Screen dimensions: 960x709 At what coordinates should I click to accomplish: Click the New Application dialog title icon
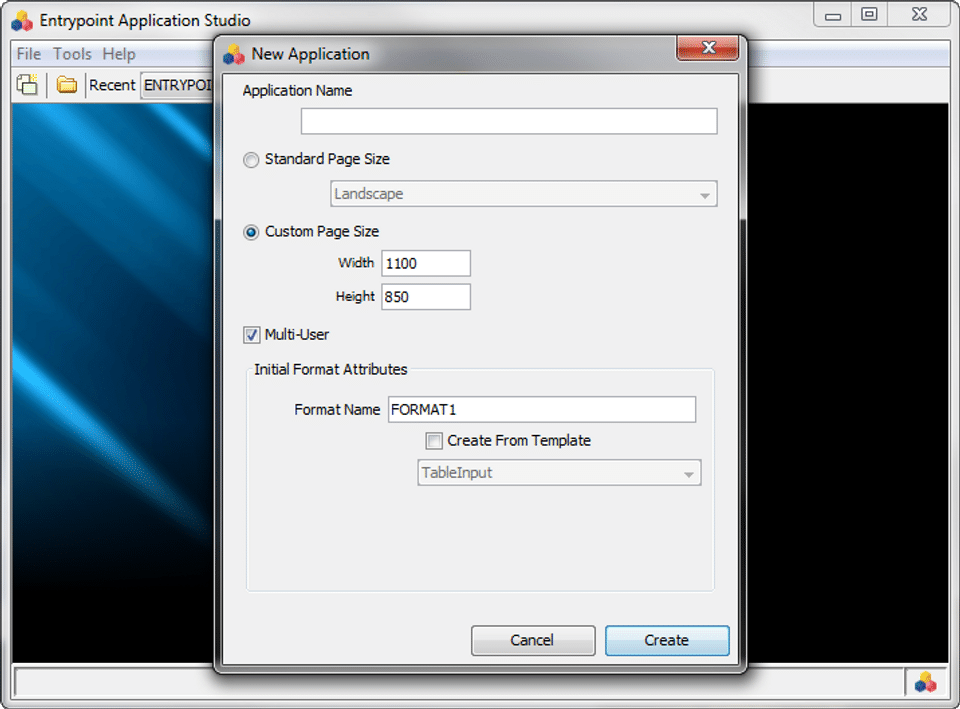tap(233, 54)
